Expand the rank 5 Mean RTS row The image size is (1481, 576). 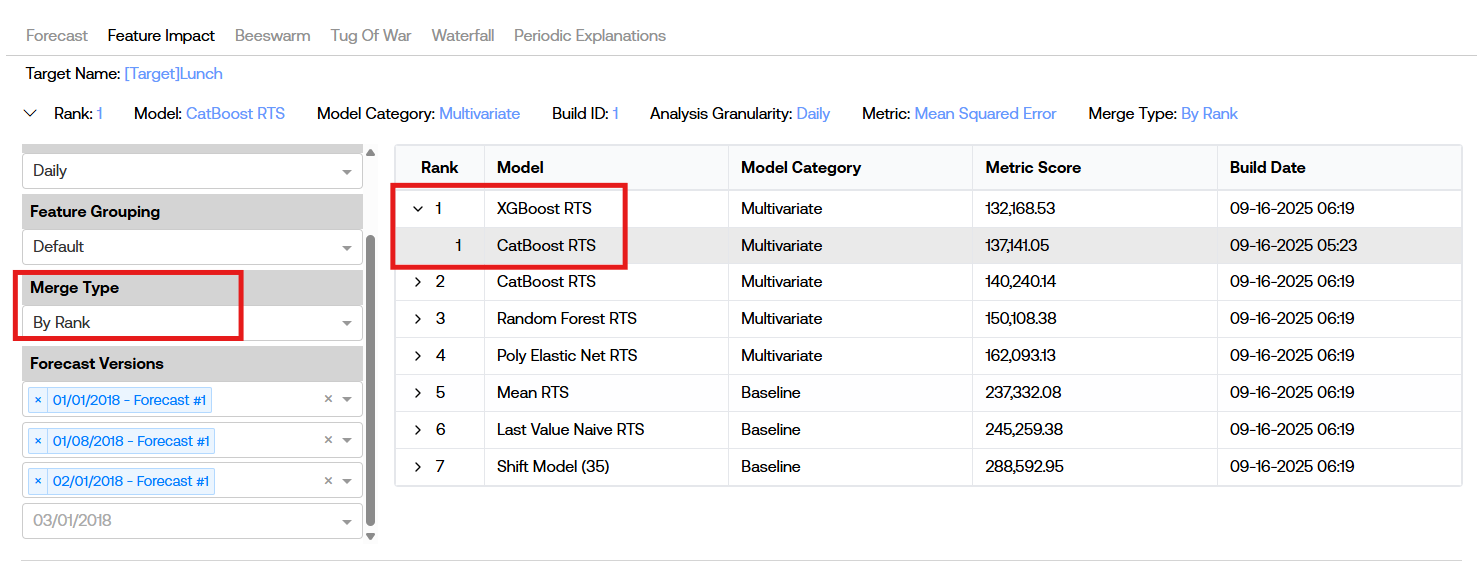tap(418, 393)
